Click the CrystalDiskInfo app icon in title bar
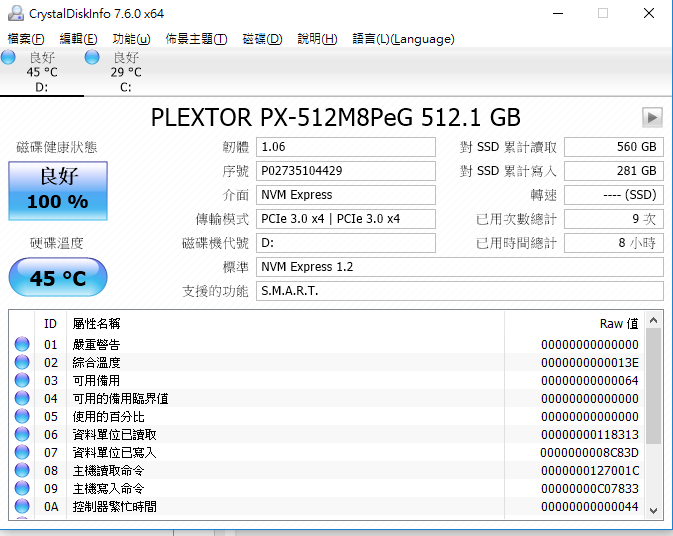Image resolution: width=673 pixels, height=536 pixels. coord(16,13)
